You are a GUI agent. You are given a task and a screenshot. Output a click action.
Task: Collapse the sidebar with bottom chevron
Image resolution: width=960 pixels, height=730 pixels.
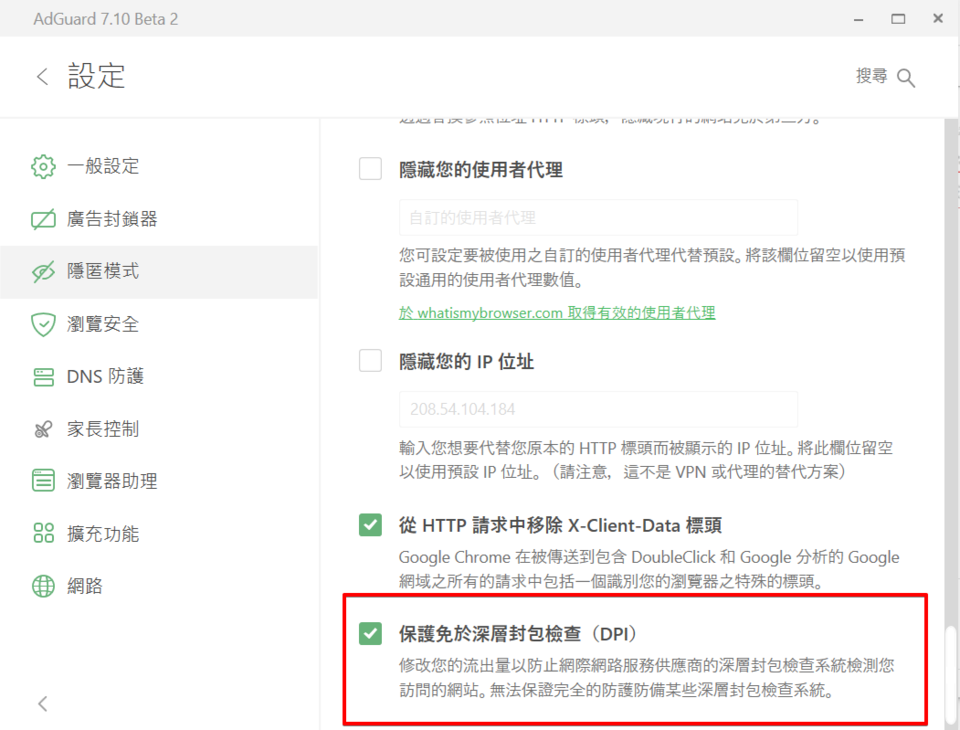click(42, 704)
